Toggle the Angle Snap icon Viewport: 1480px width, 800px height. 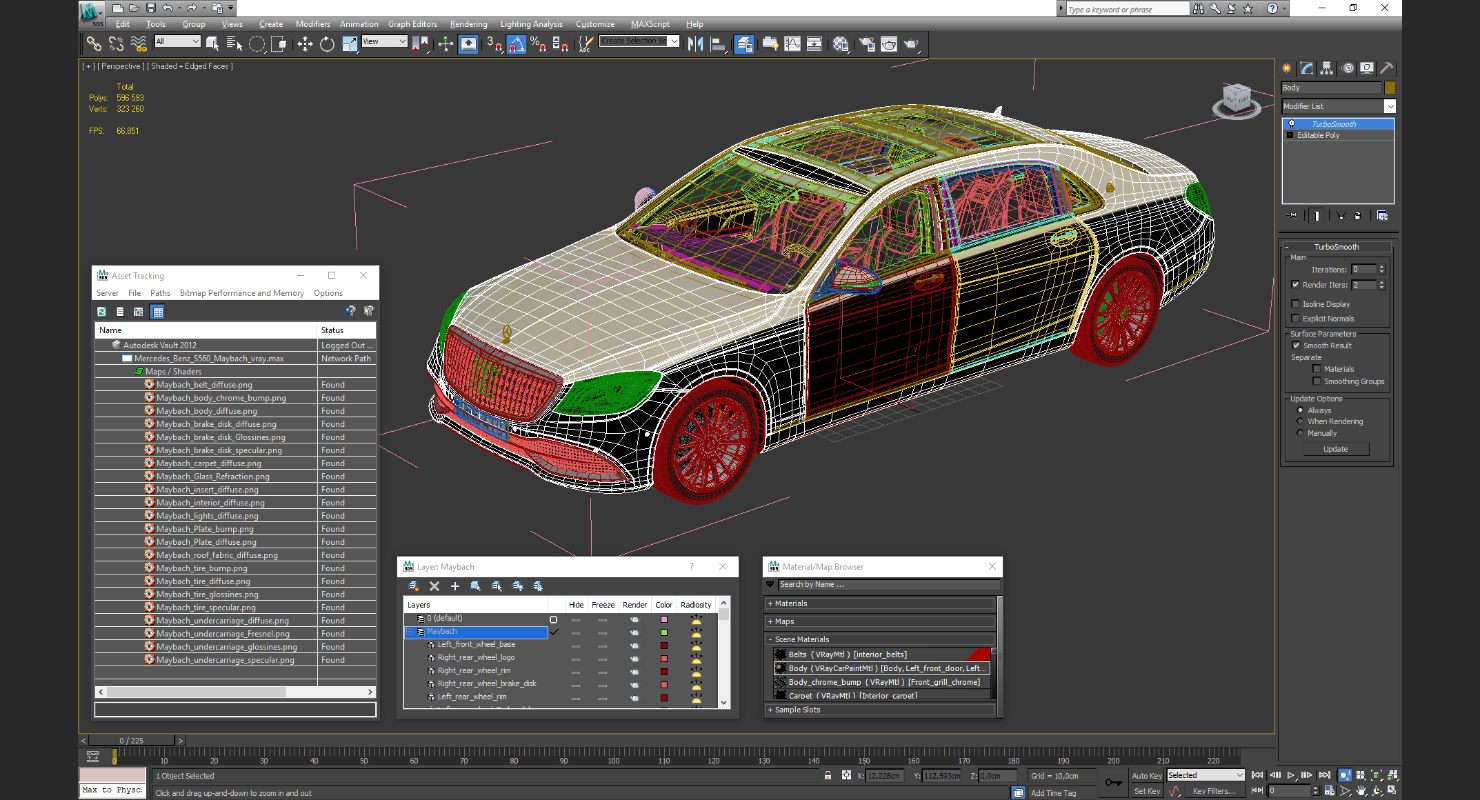(516, 44)
